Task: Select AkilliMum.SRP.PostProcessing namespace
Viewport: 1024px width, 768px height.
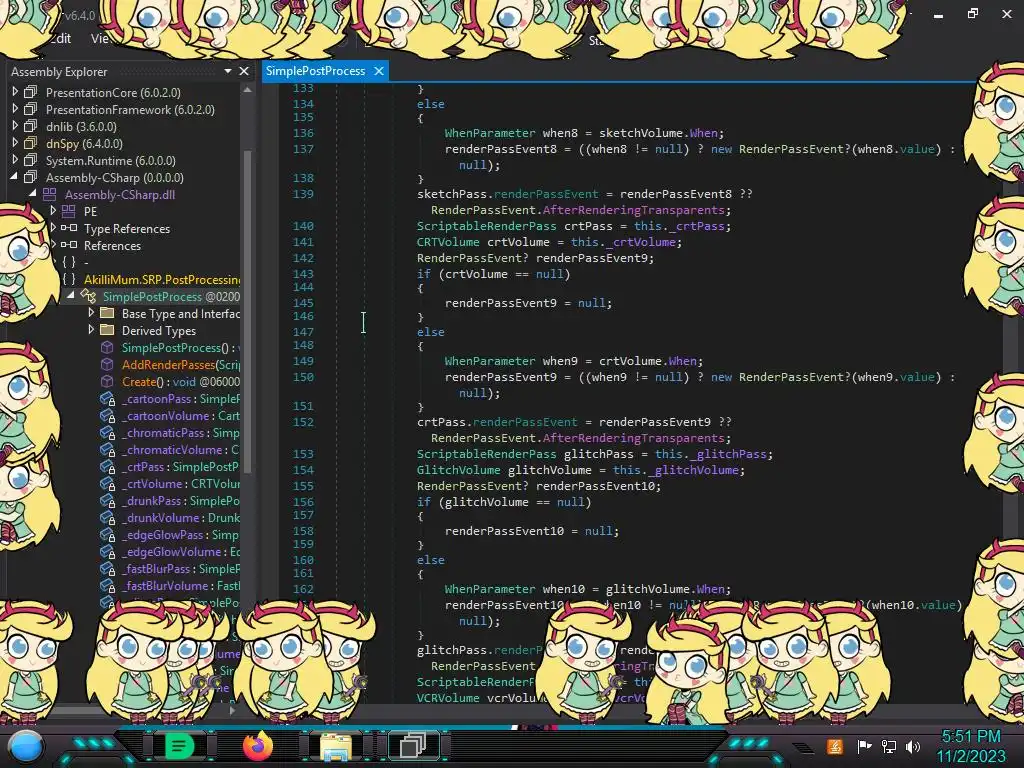Action: [161, 280]
